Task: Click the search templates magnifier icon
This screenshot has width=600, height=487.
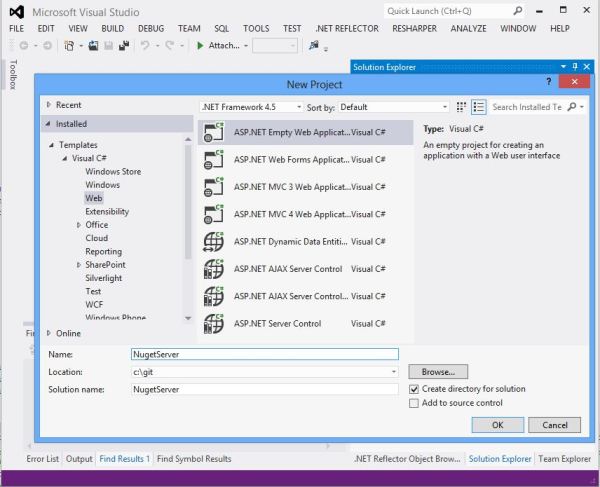Action: [x=572, y=107]
